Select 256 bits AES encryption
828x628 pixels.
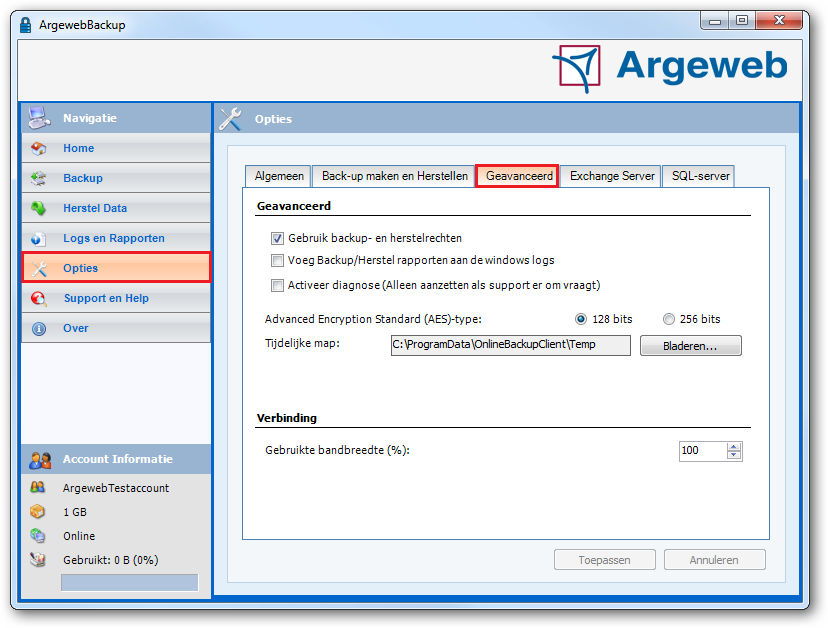[x=669, y=319]
